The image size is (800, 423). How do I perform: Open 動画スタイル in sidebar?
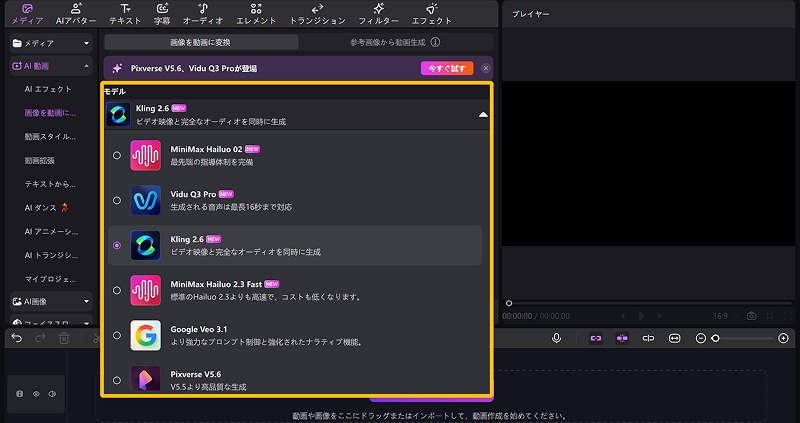click(50, 137)
